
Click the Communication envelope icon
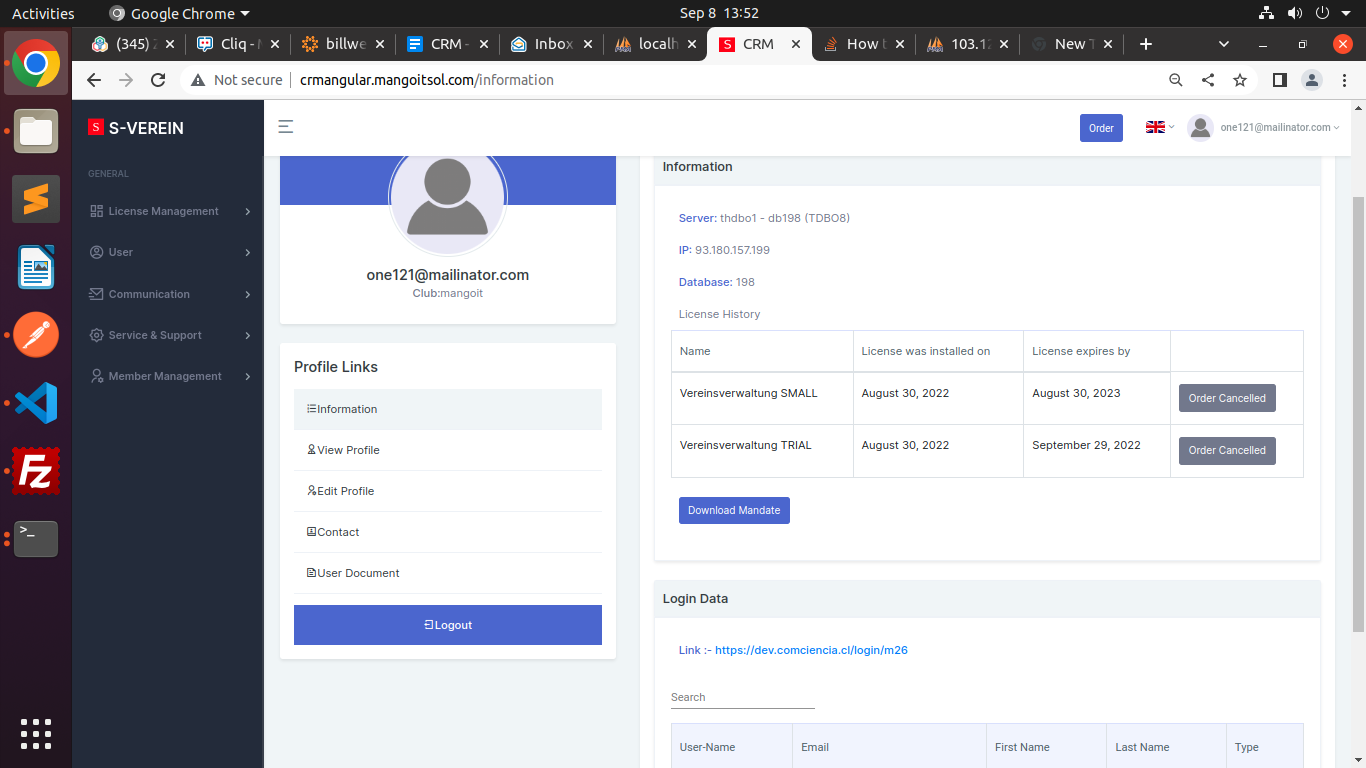tap(97, 294)
